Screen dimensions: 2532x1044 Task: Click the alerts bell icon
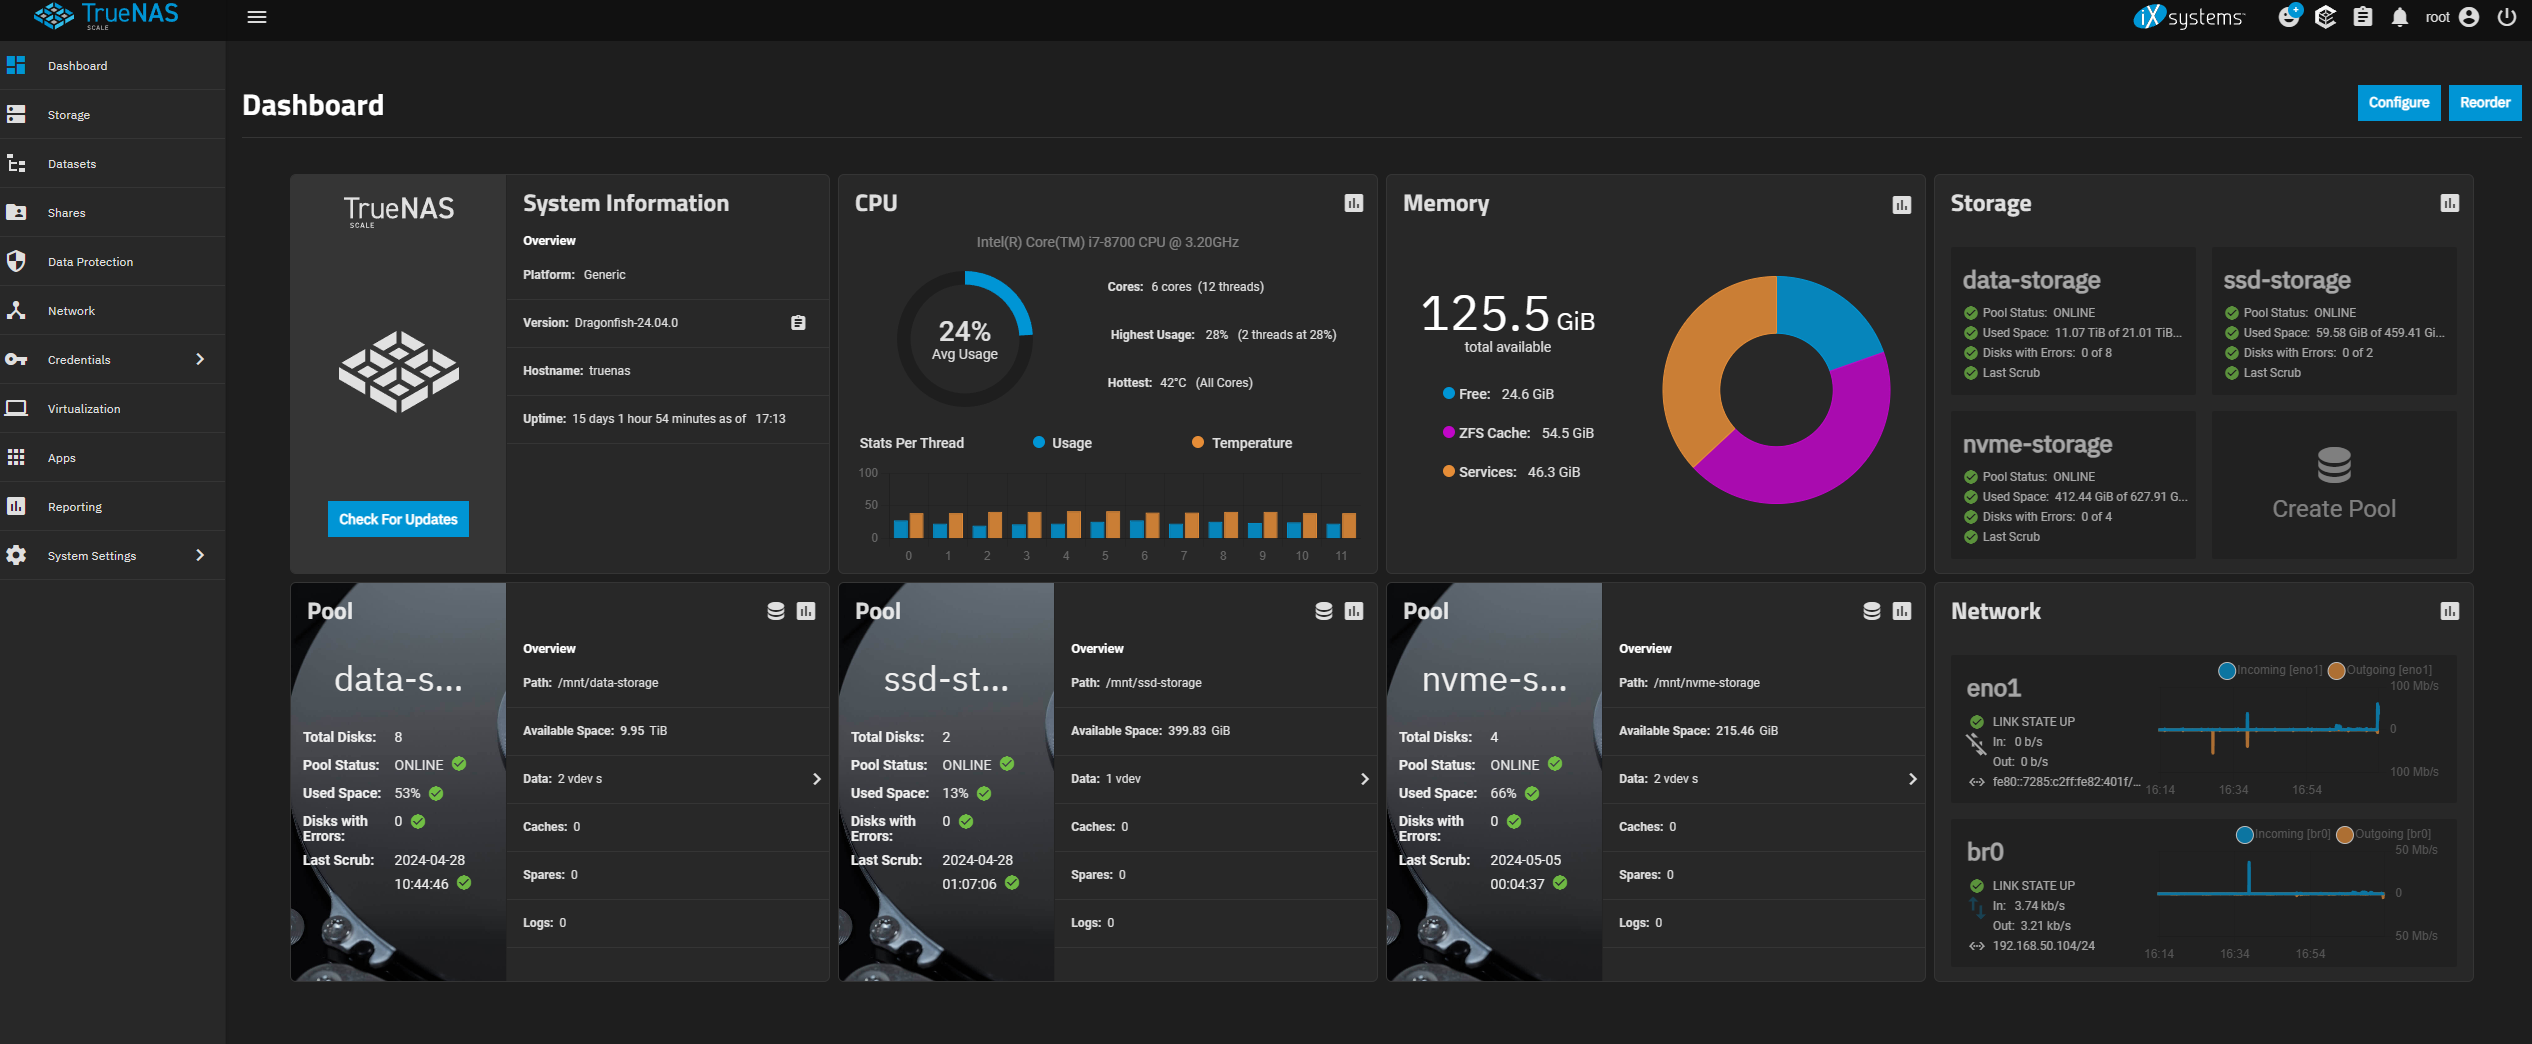click(x=2399, y=17)
